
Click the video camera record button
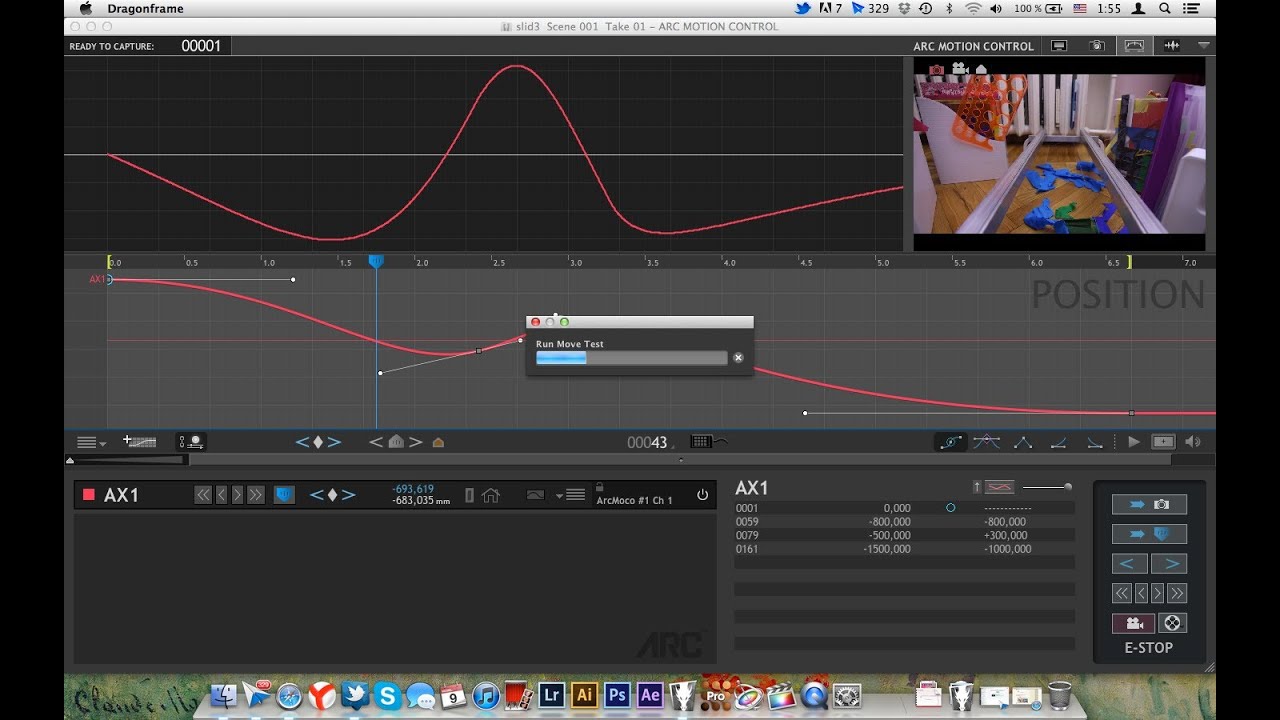tap(1134, 623)
